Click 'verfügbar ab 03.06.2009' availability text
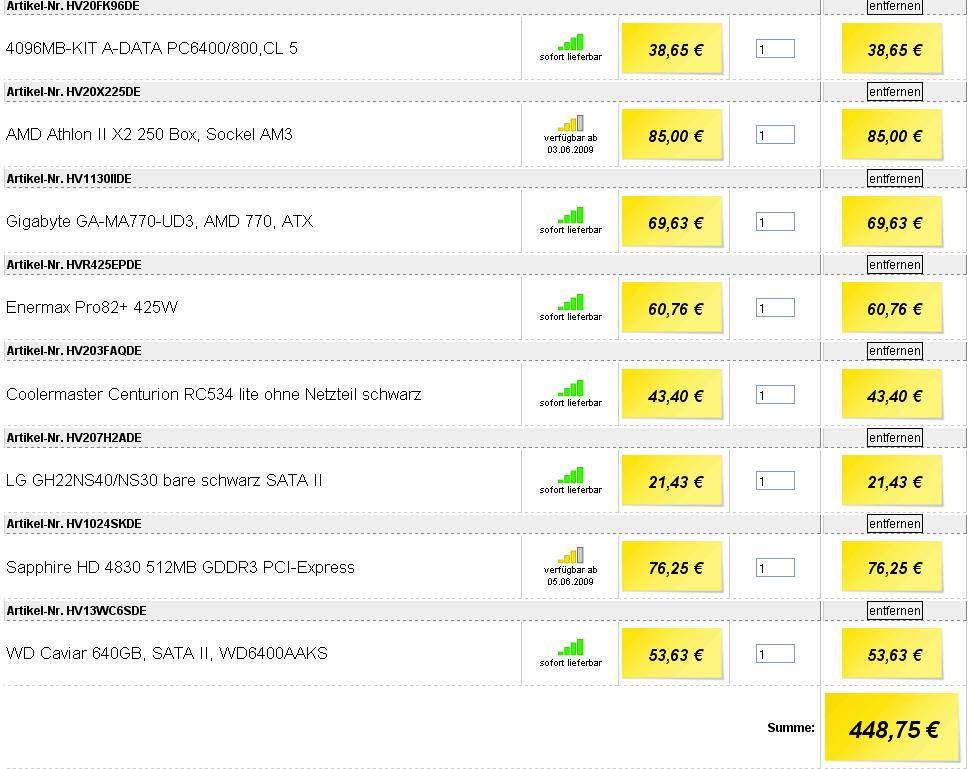 [x=570, y=144]
